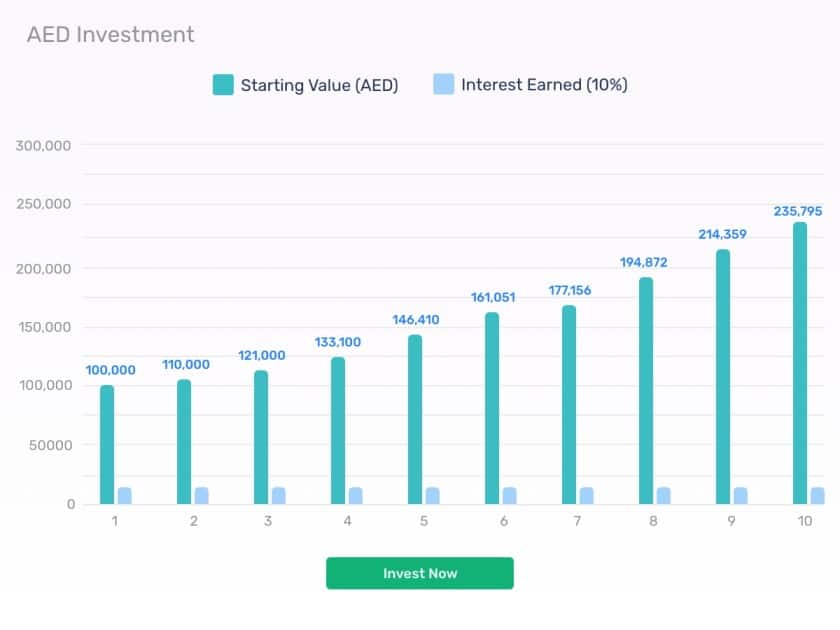Viewport: 840px width, 630px height.
Task: Click the light blue interest bar for year 5
Action: point(432,496)
